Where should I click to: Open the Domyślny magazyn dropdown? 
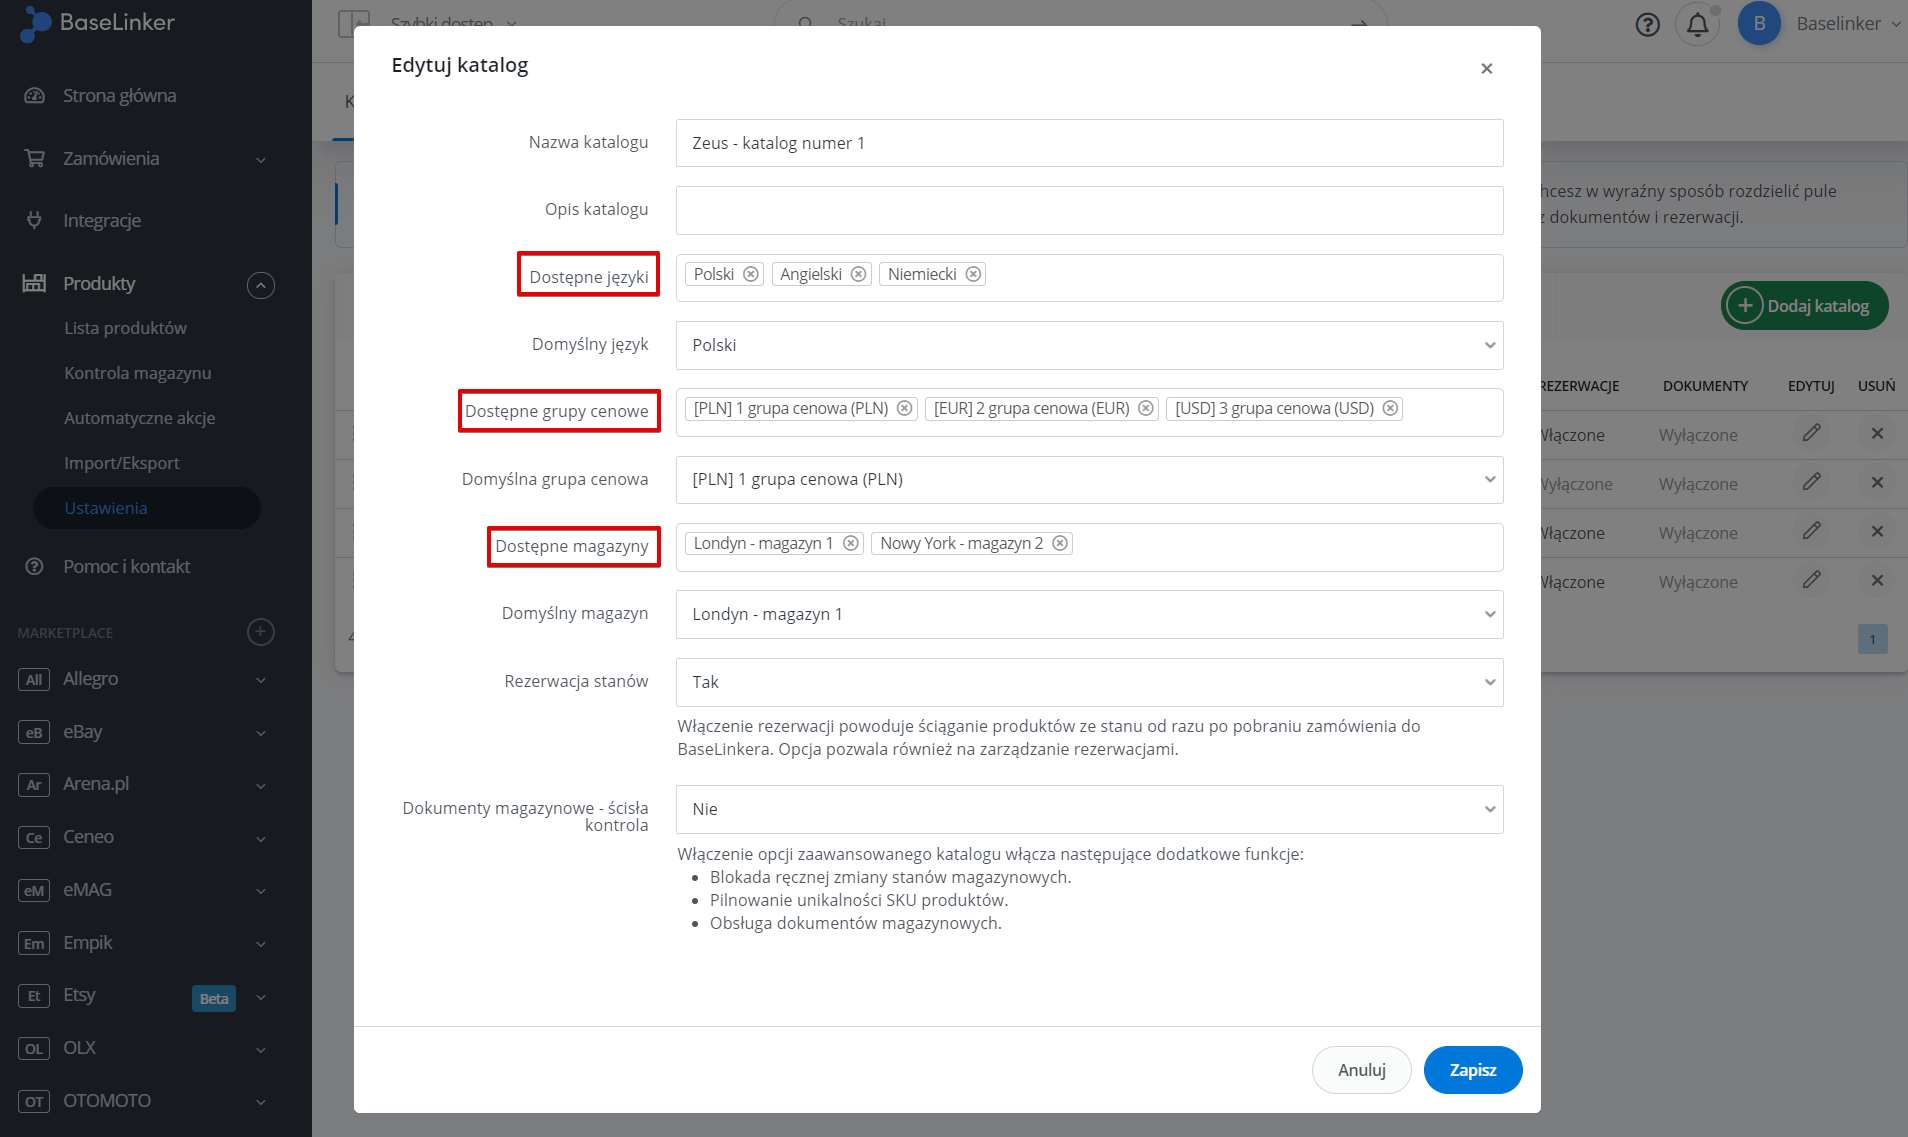(1089, 614)
